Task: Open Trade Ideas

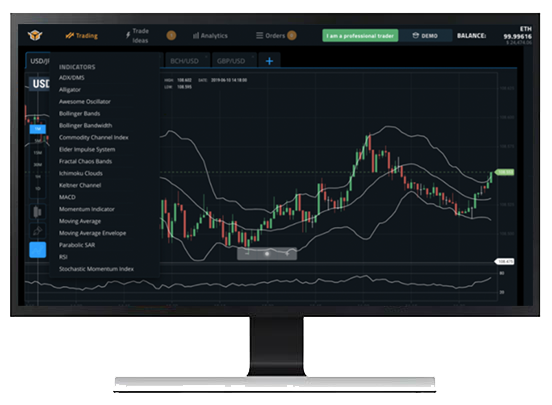Action: [x=137, y=36]
